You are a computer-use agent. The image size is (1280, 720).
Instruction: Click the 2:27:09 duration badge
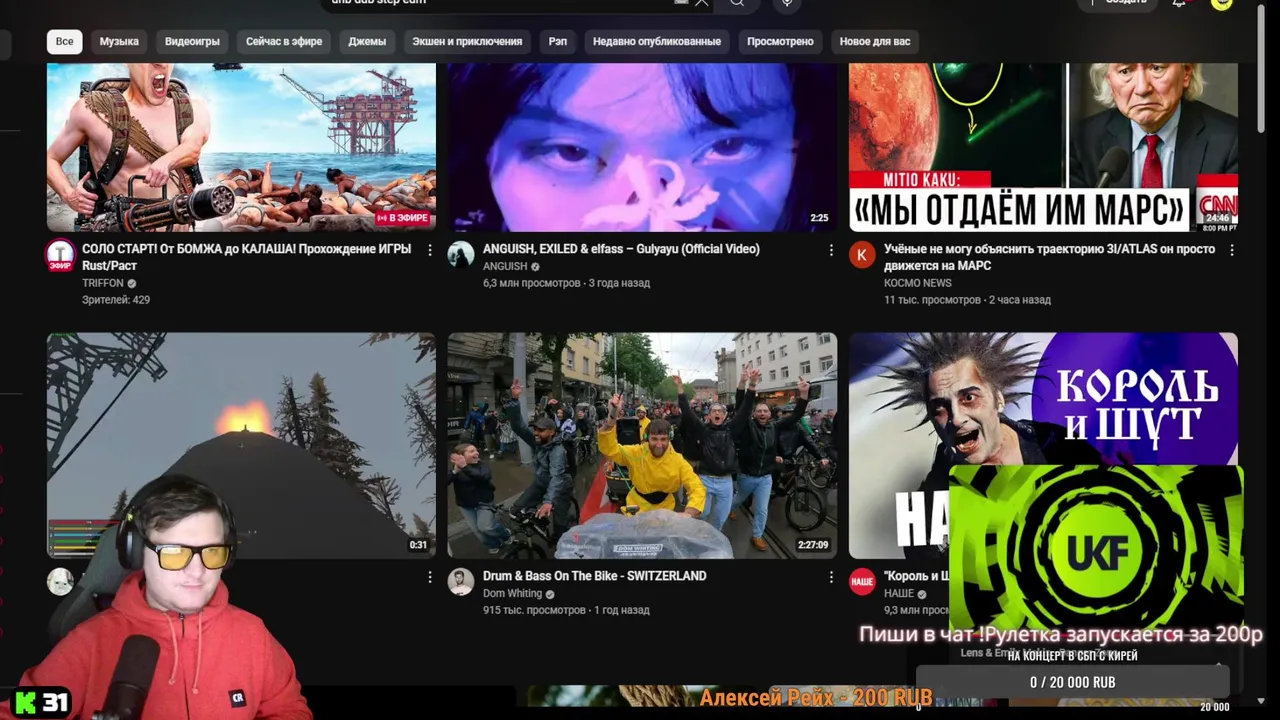(x=813, y=545)
